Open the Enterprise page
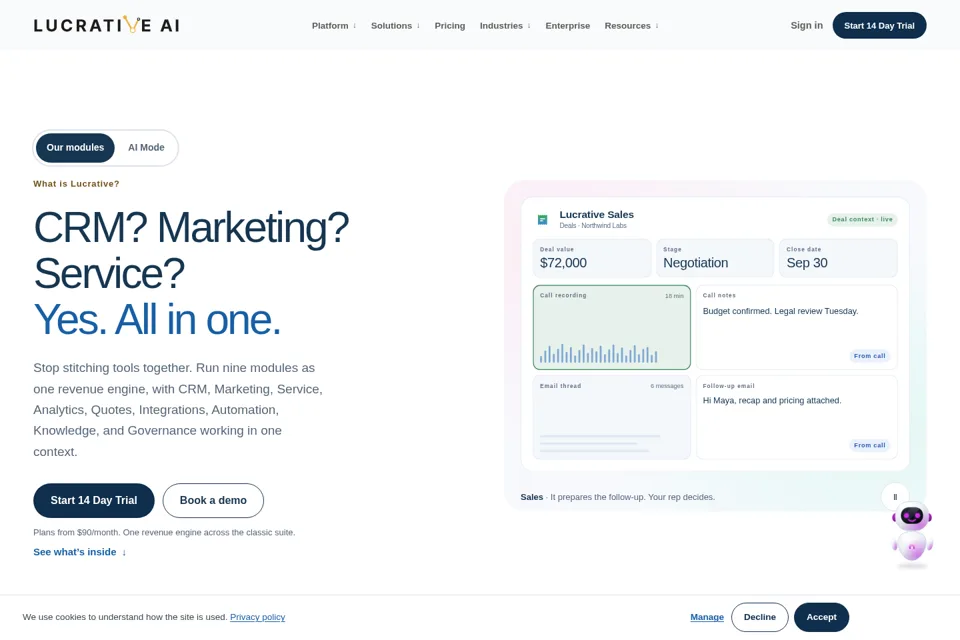This screenshot has width=960, height=640. [x=568, y=26]
